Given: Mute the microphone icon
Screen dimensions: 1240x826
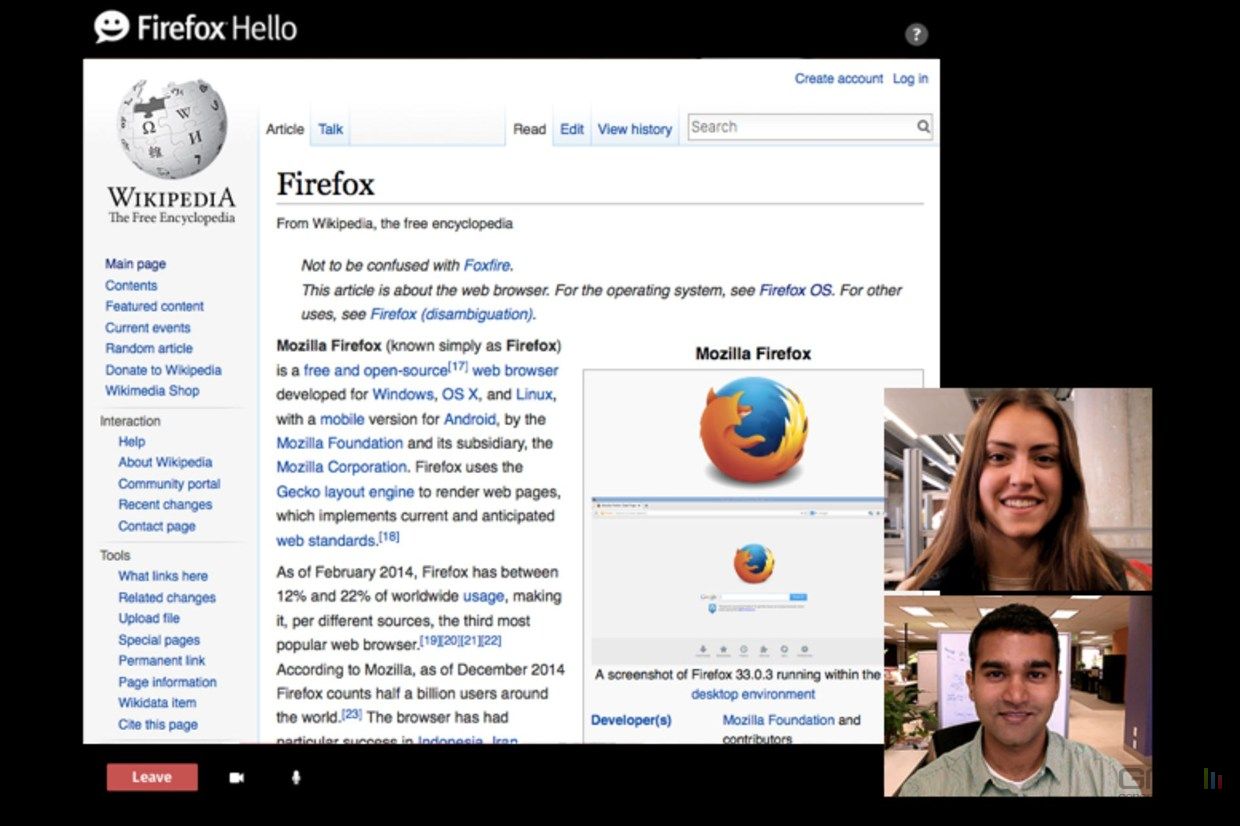Looking at the screenshot, I should pyautogui.click(x=296, y=777).
